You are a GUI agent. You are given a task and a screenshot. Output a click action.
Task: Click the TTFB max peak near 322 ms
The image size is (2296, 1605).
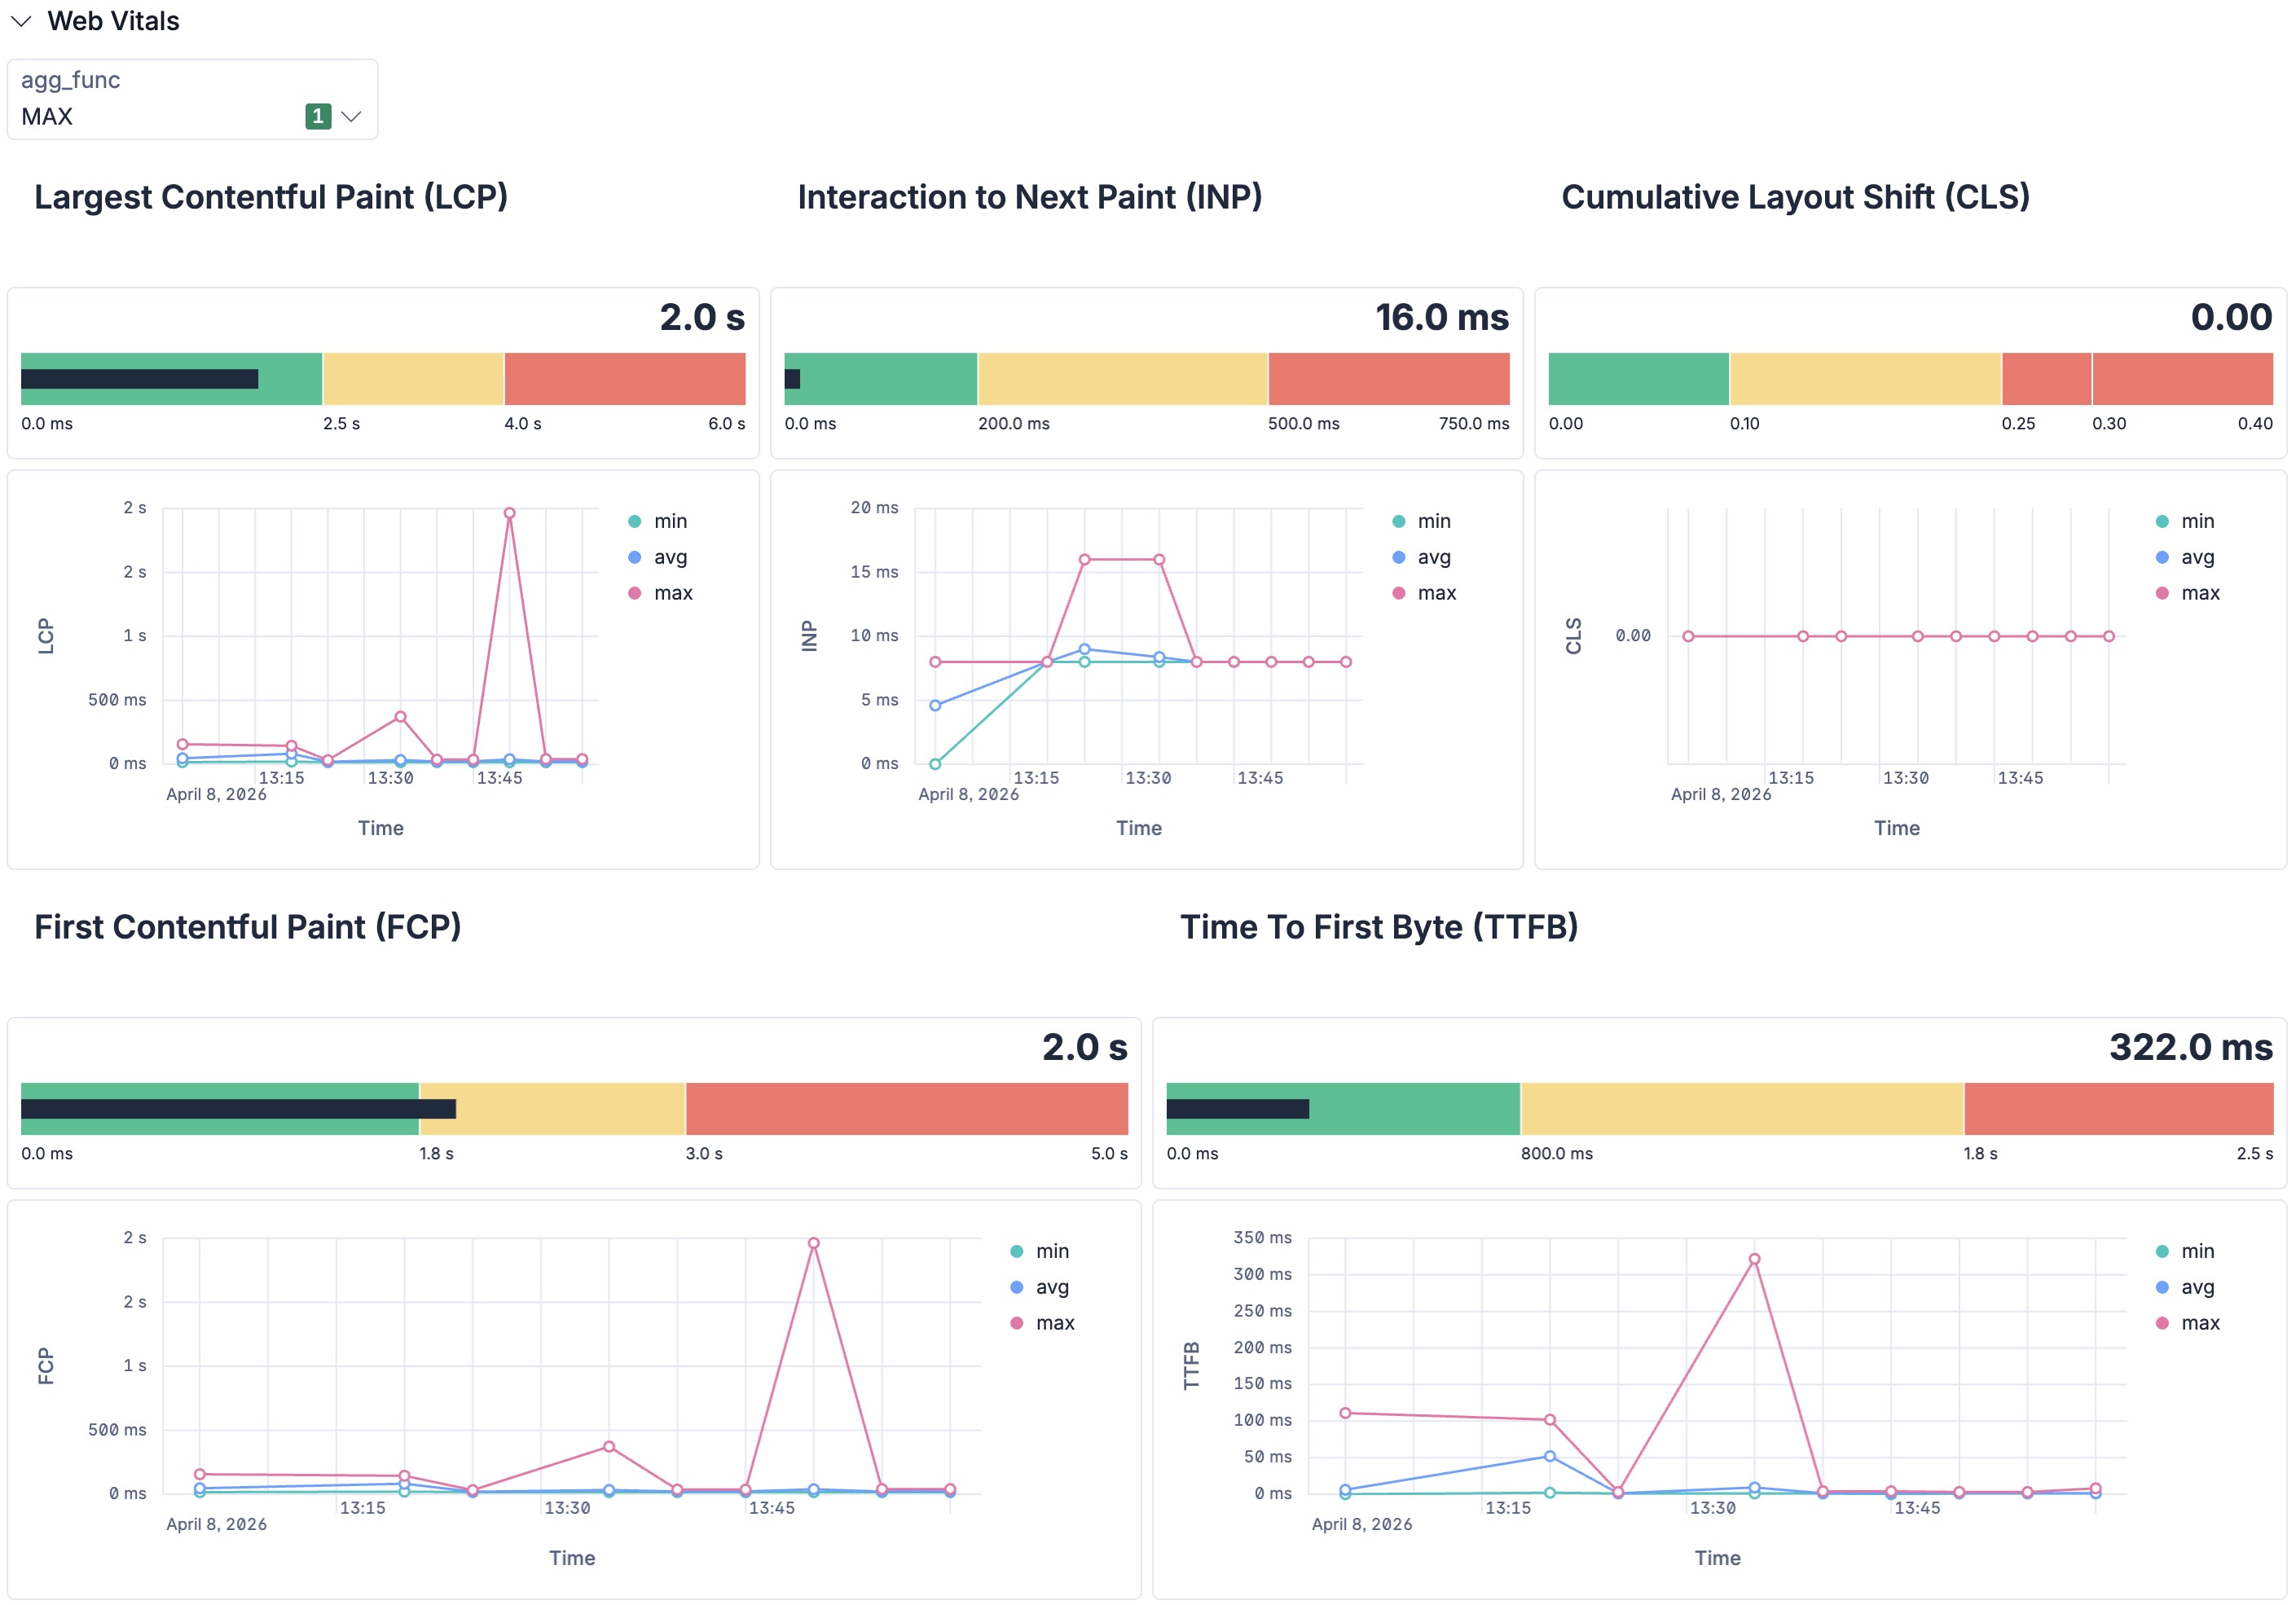pyautogui.click(x=1754, y=1259)
